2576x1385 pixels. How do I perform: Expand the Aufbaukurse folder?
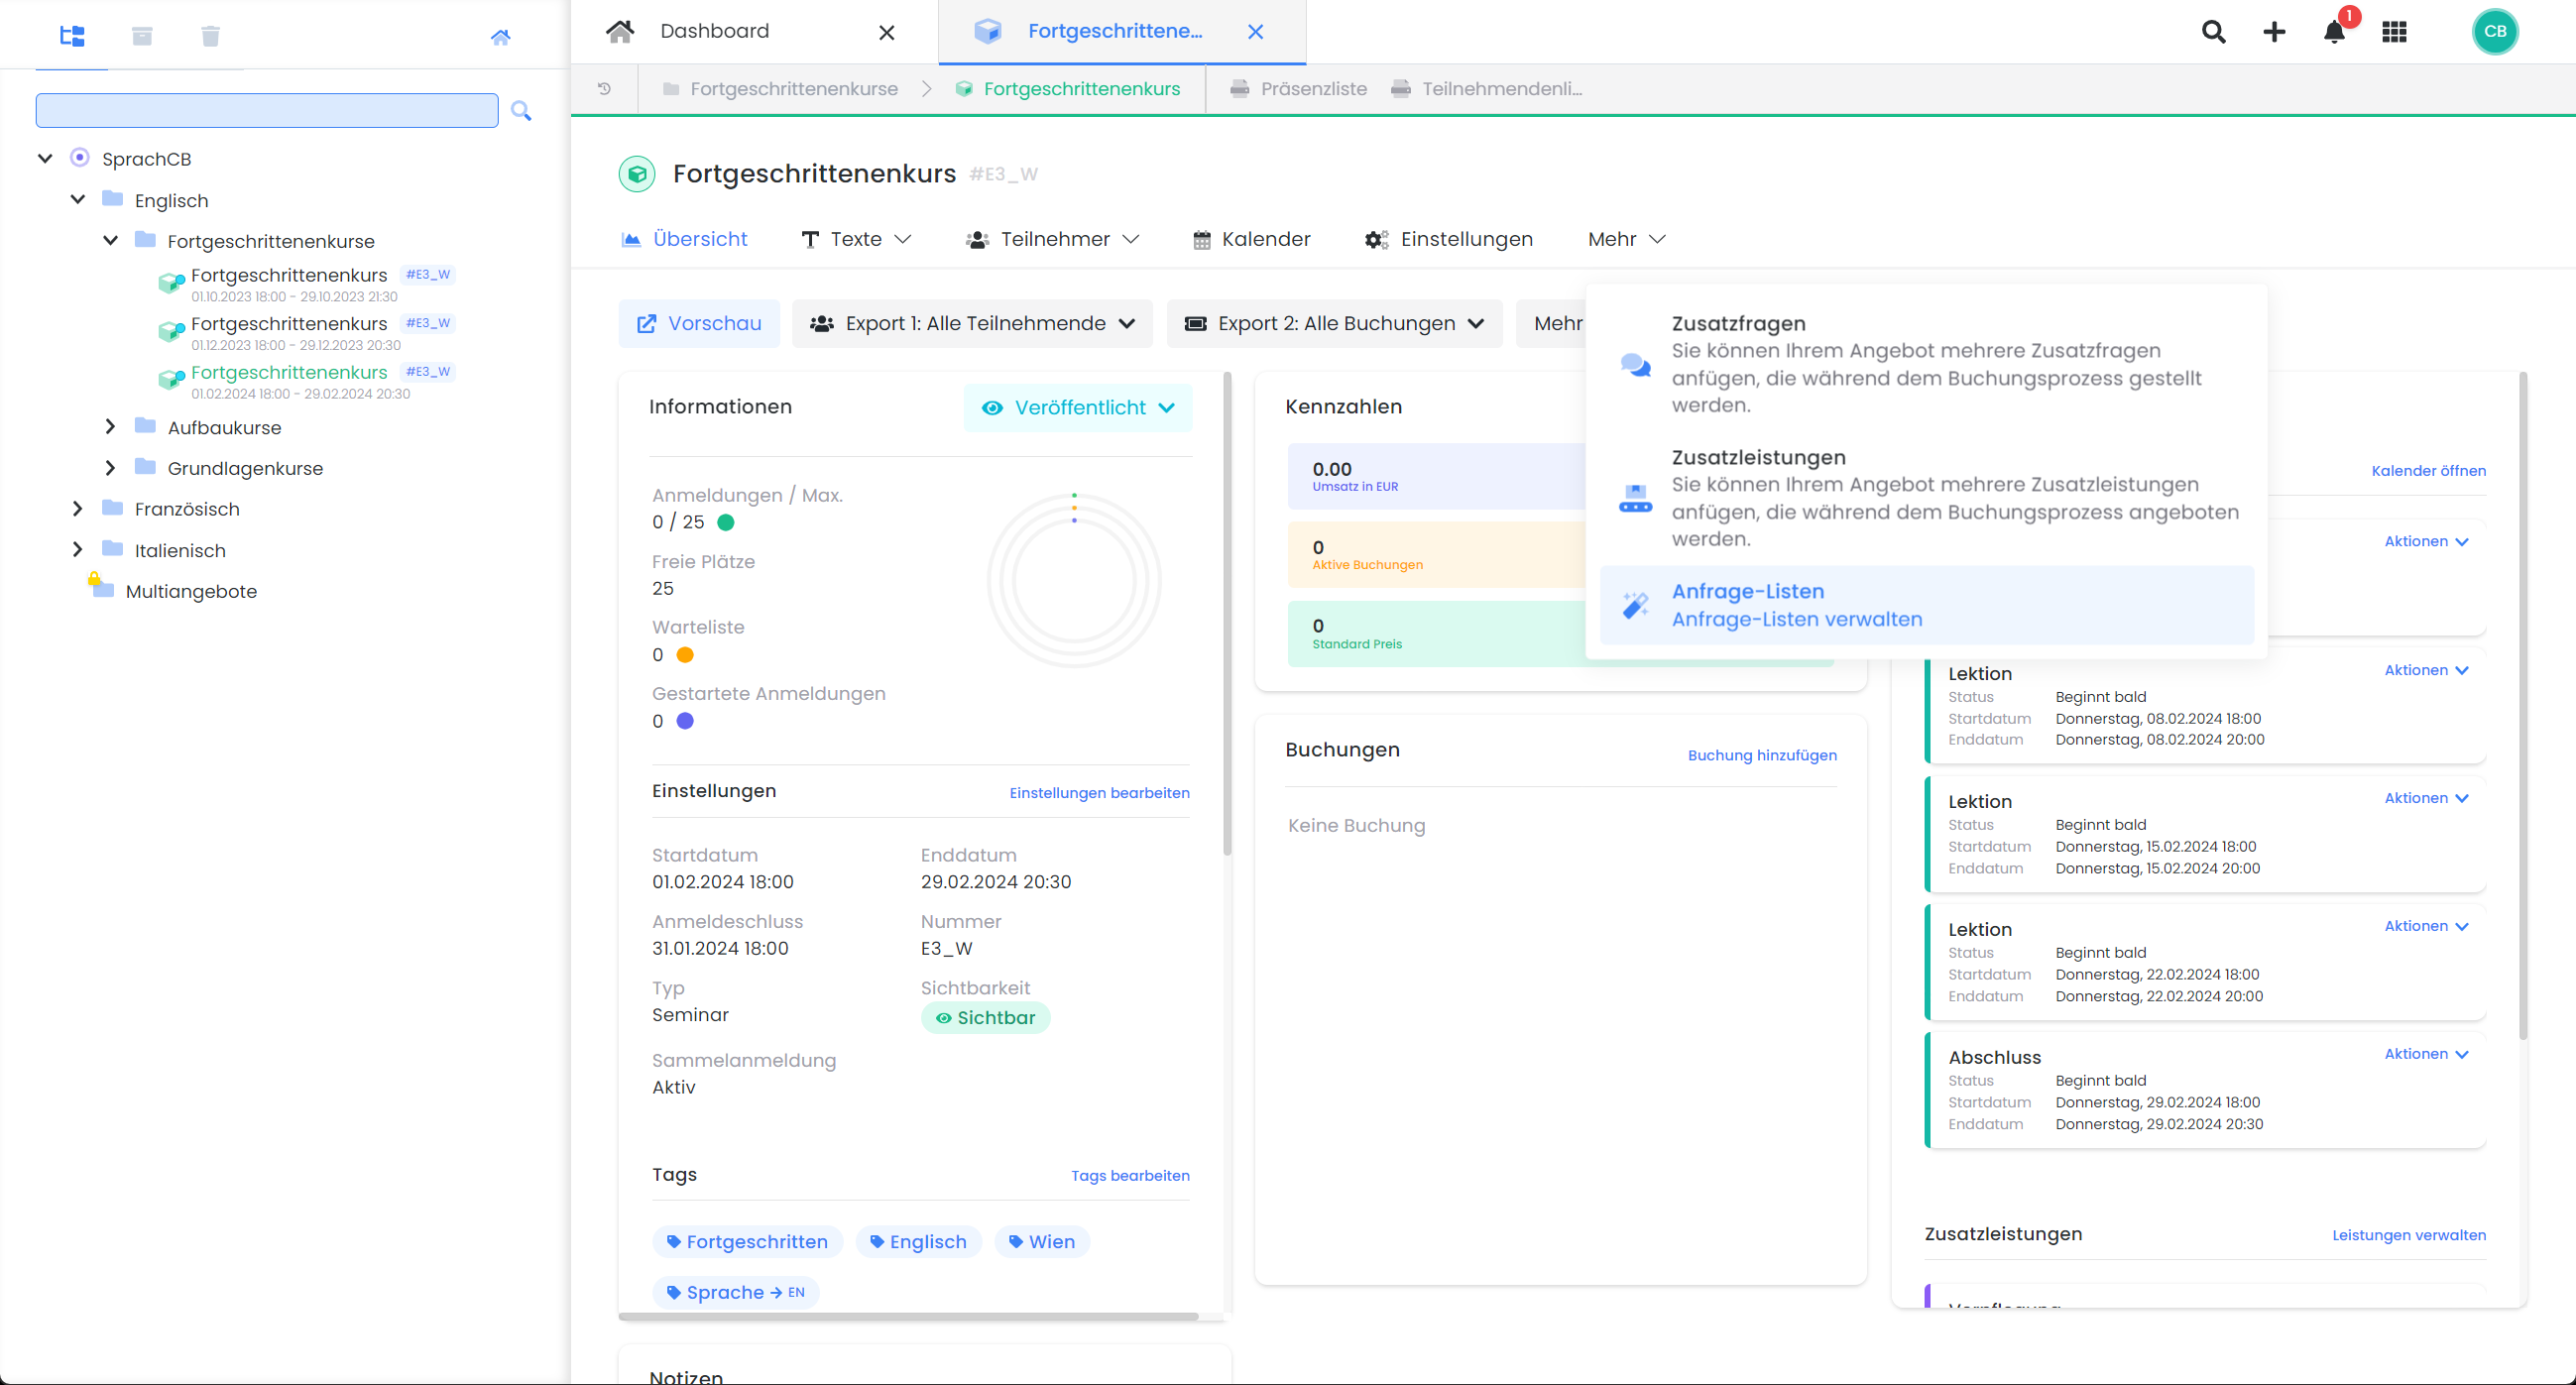pos(111,427)
